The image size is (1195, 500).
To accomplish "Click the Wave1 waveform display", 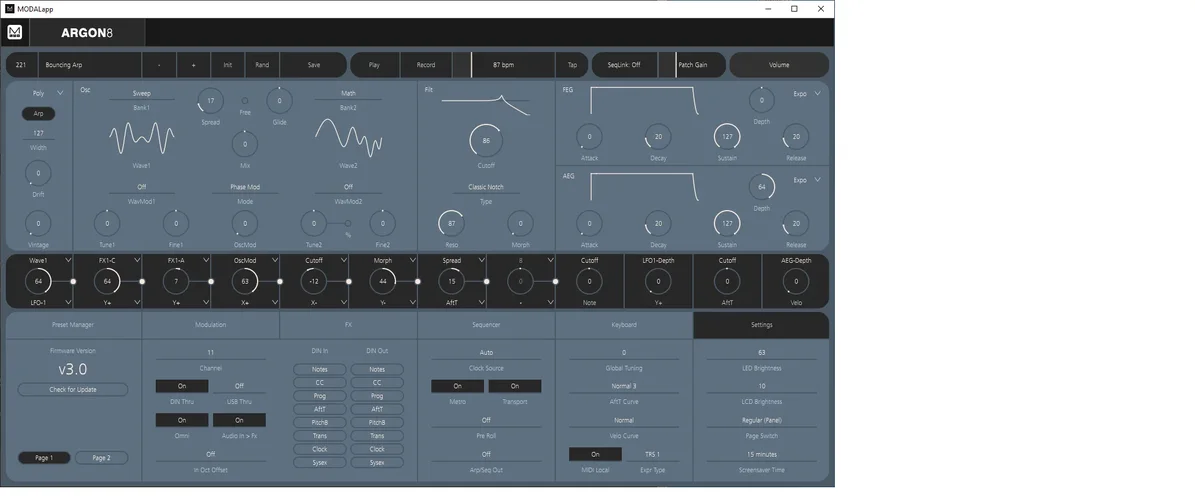I will pyautogui.click(x=141, y=136).
